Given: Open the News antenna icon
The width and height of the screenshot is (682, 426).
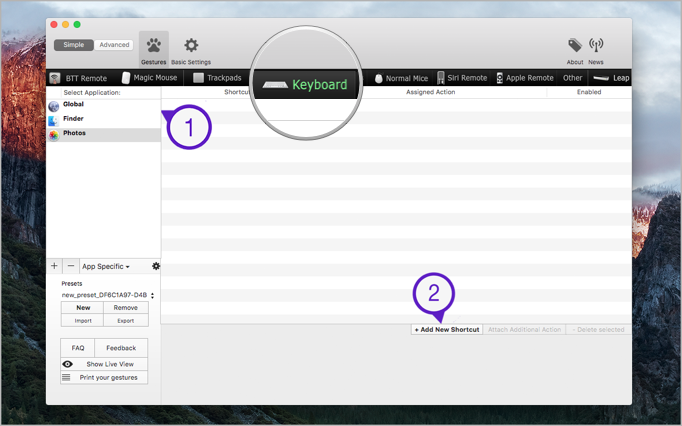Looking at the screenshot, I should click(x=596, y=45).
